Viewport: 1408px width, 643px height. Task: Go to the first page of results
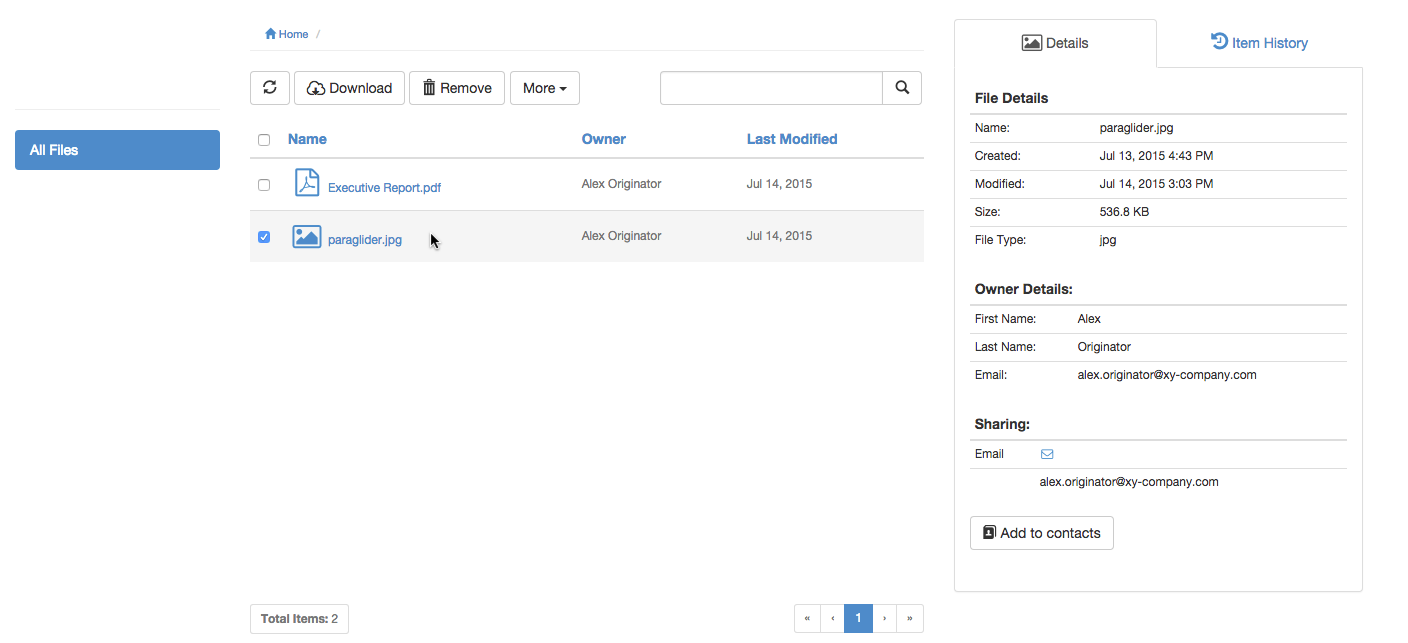(807, 619)
